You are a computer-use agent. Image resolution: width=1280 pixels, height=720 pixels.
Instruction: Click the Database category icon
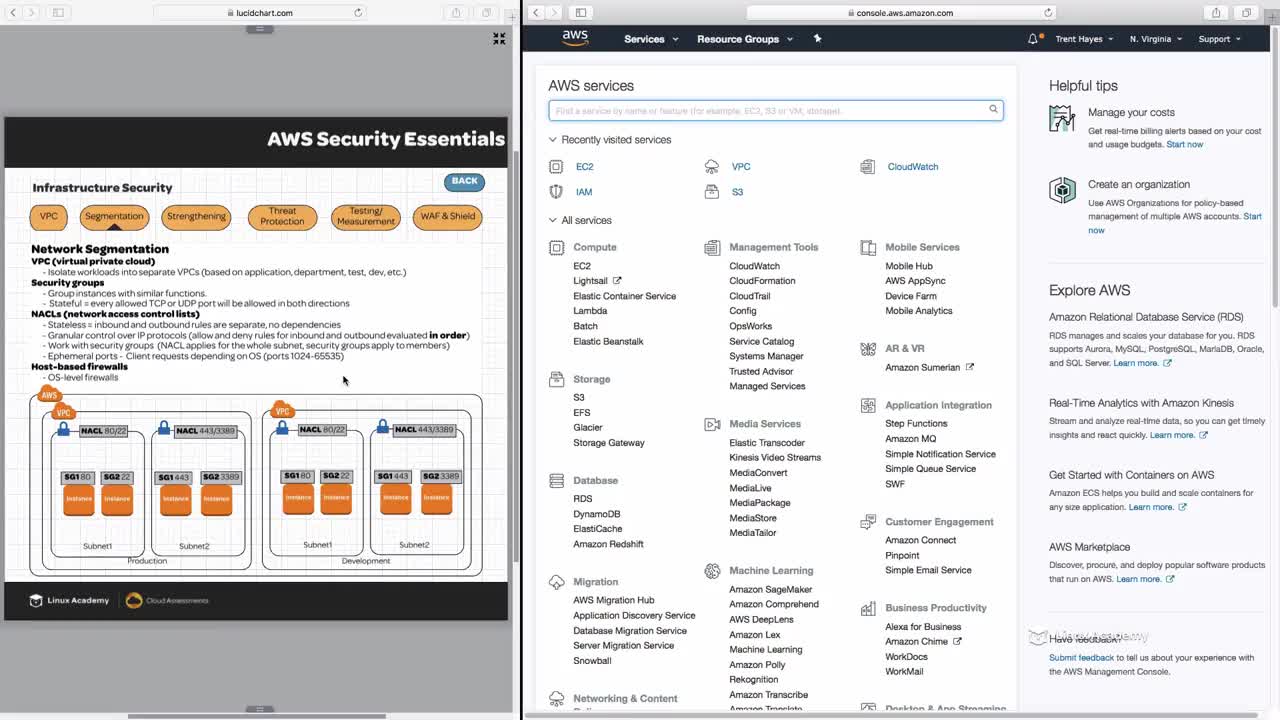click(557, 481)
